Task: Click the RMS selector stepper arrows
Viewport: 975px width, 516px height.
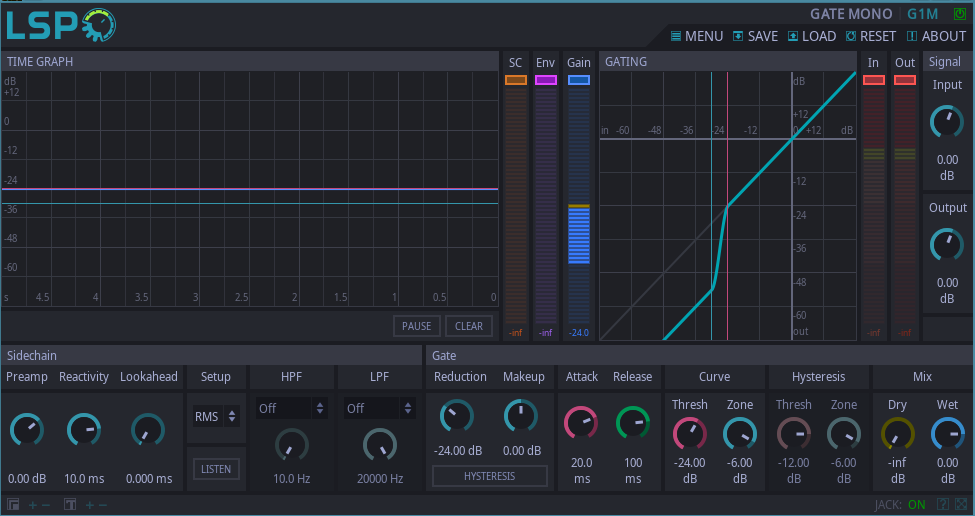Action: pos(232,416)
